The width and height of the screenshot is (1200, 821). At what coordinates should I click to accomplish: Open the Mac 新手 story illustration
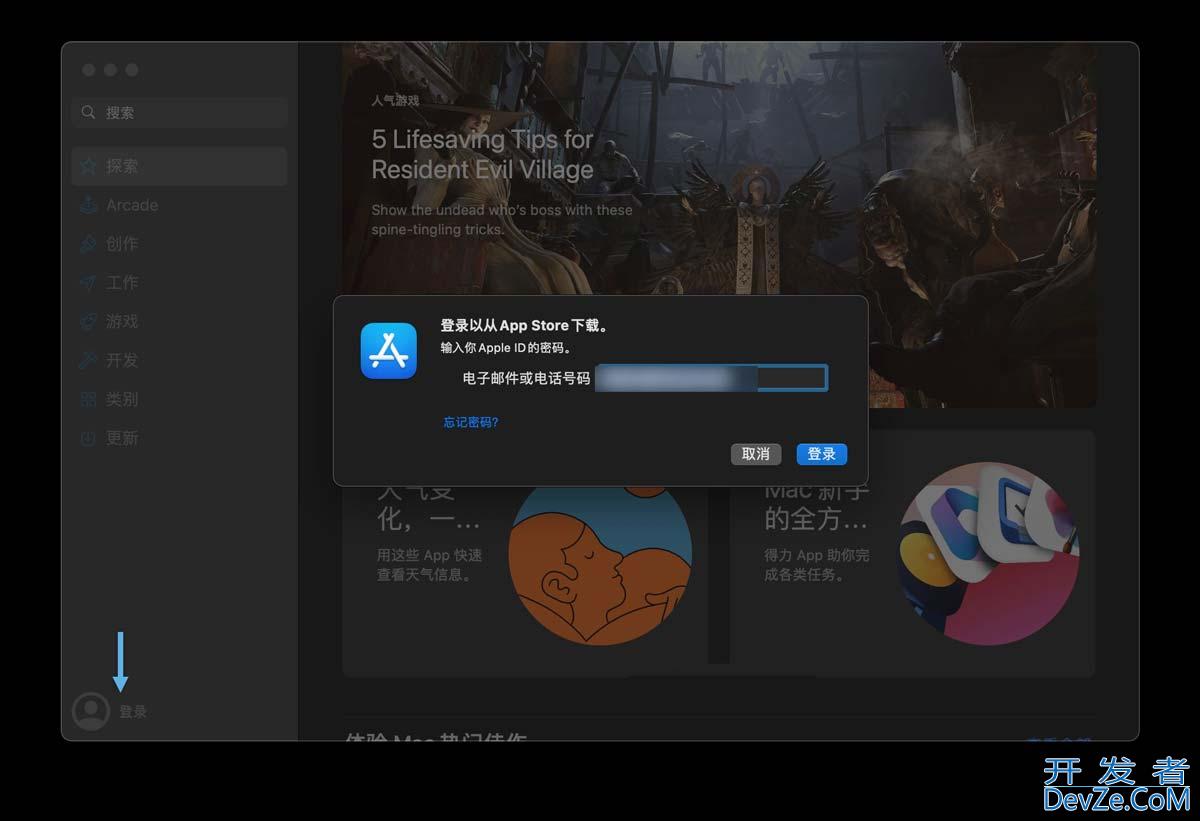click(x=988, y=553)
